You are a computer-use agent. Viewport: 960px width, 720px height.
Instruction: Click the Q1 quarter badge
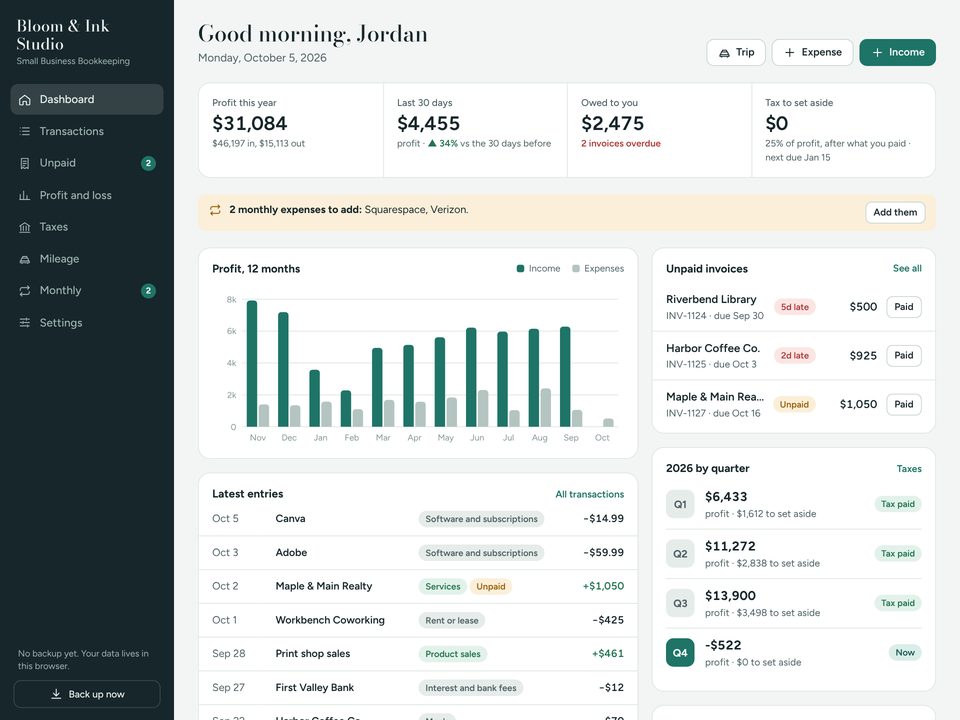click(x=680, y=504)
